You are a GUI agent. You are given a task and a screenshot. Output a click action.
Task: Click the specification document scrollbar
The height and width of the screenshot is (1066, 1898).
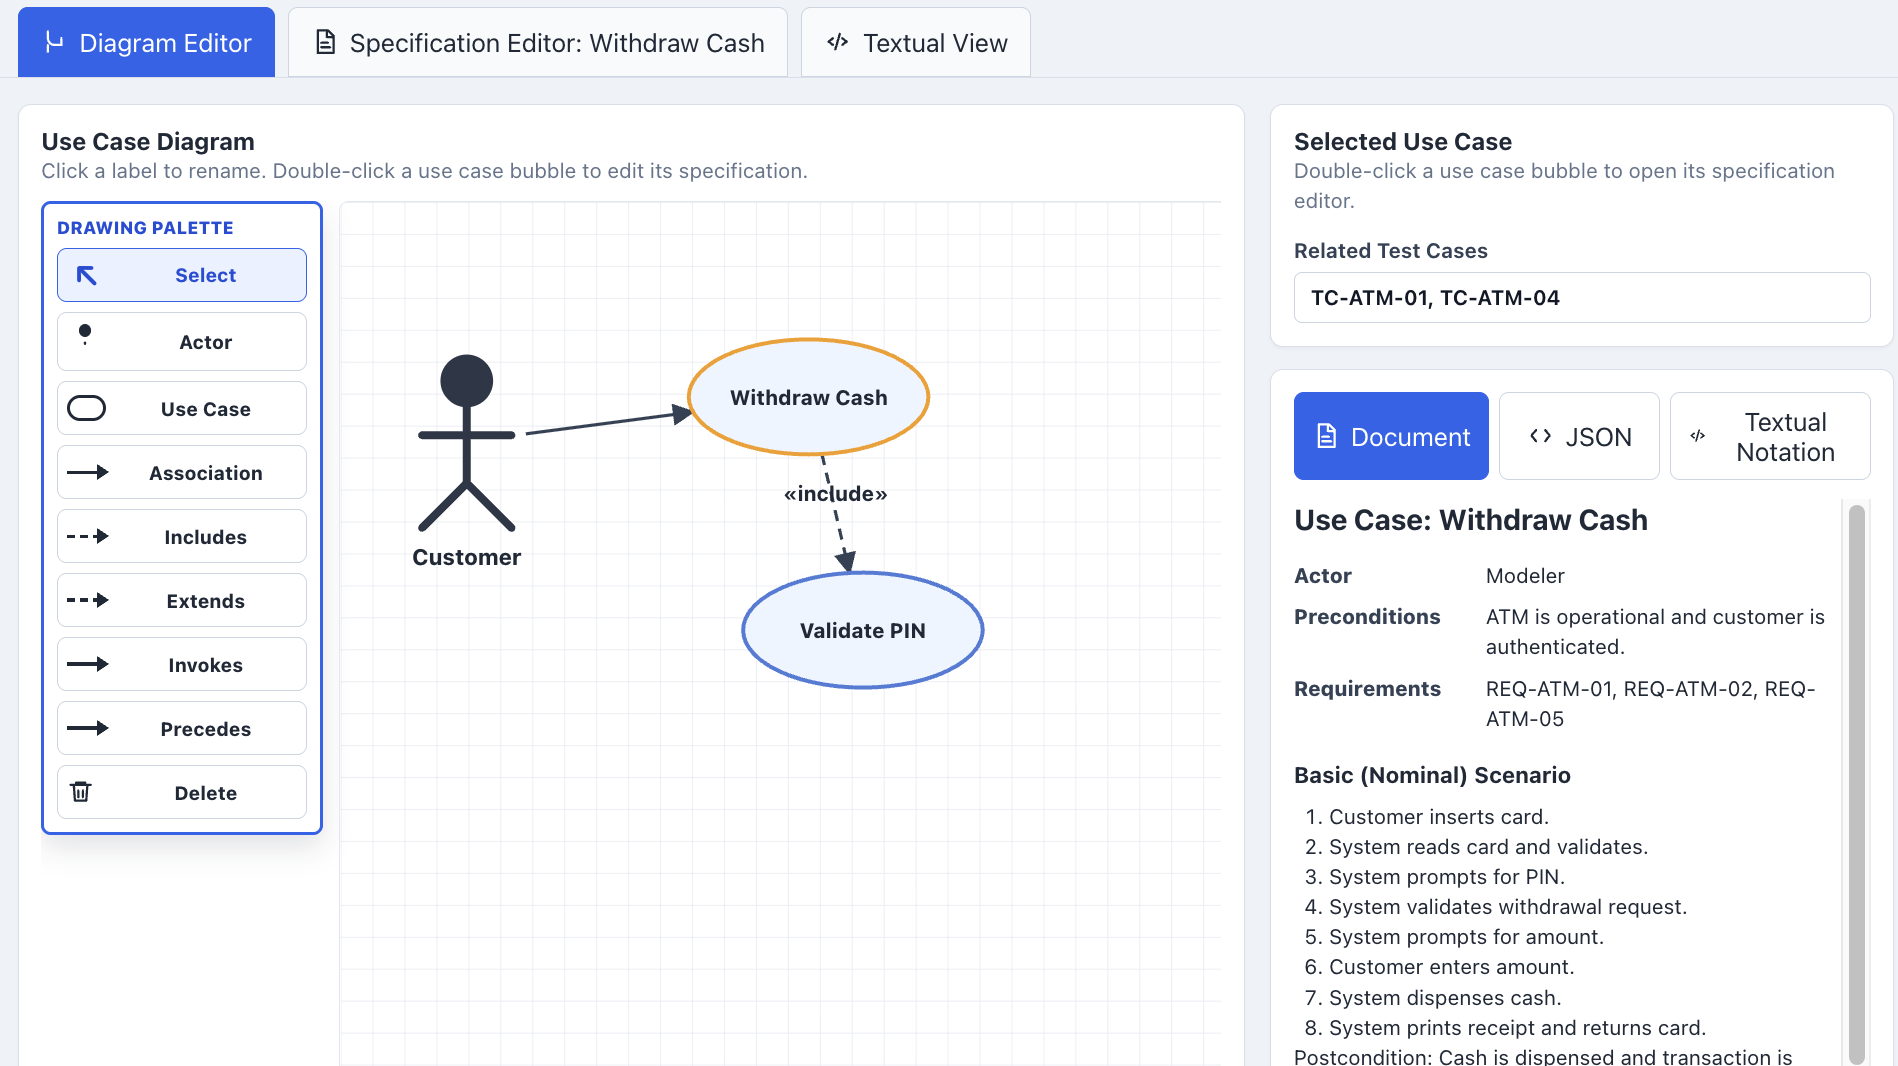pyautogui.click(x=1857, y=785)
